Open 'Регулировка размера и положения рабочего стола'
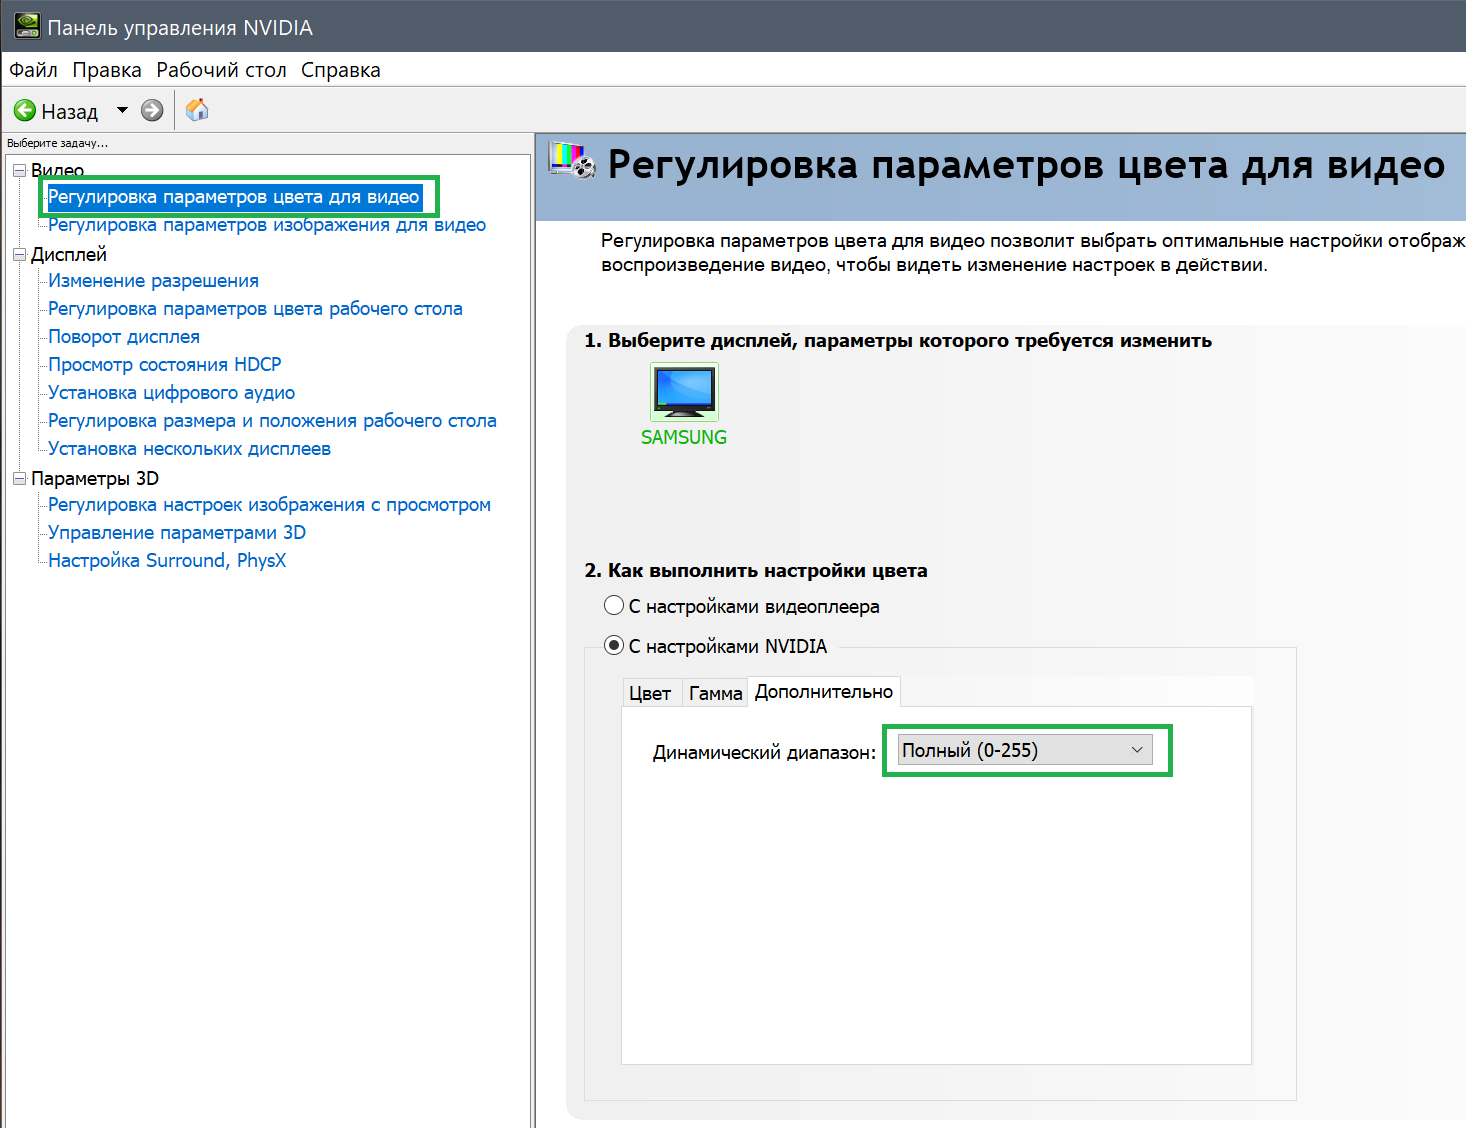Screen dimensions: 1466x1128 coord(272,421)
